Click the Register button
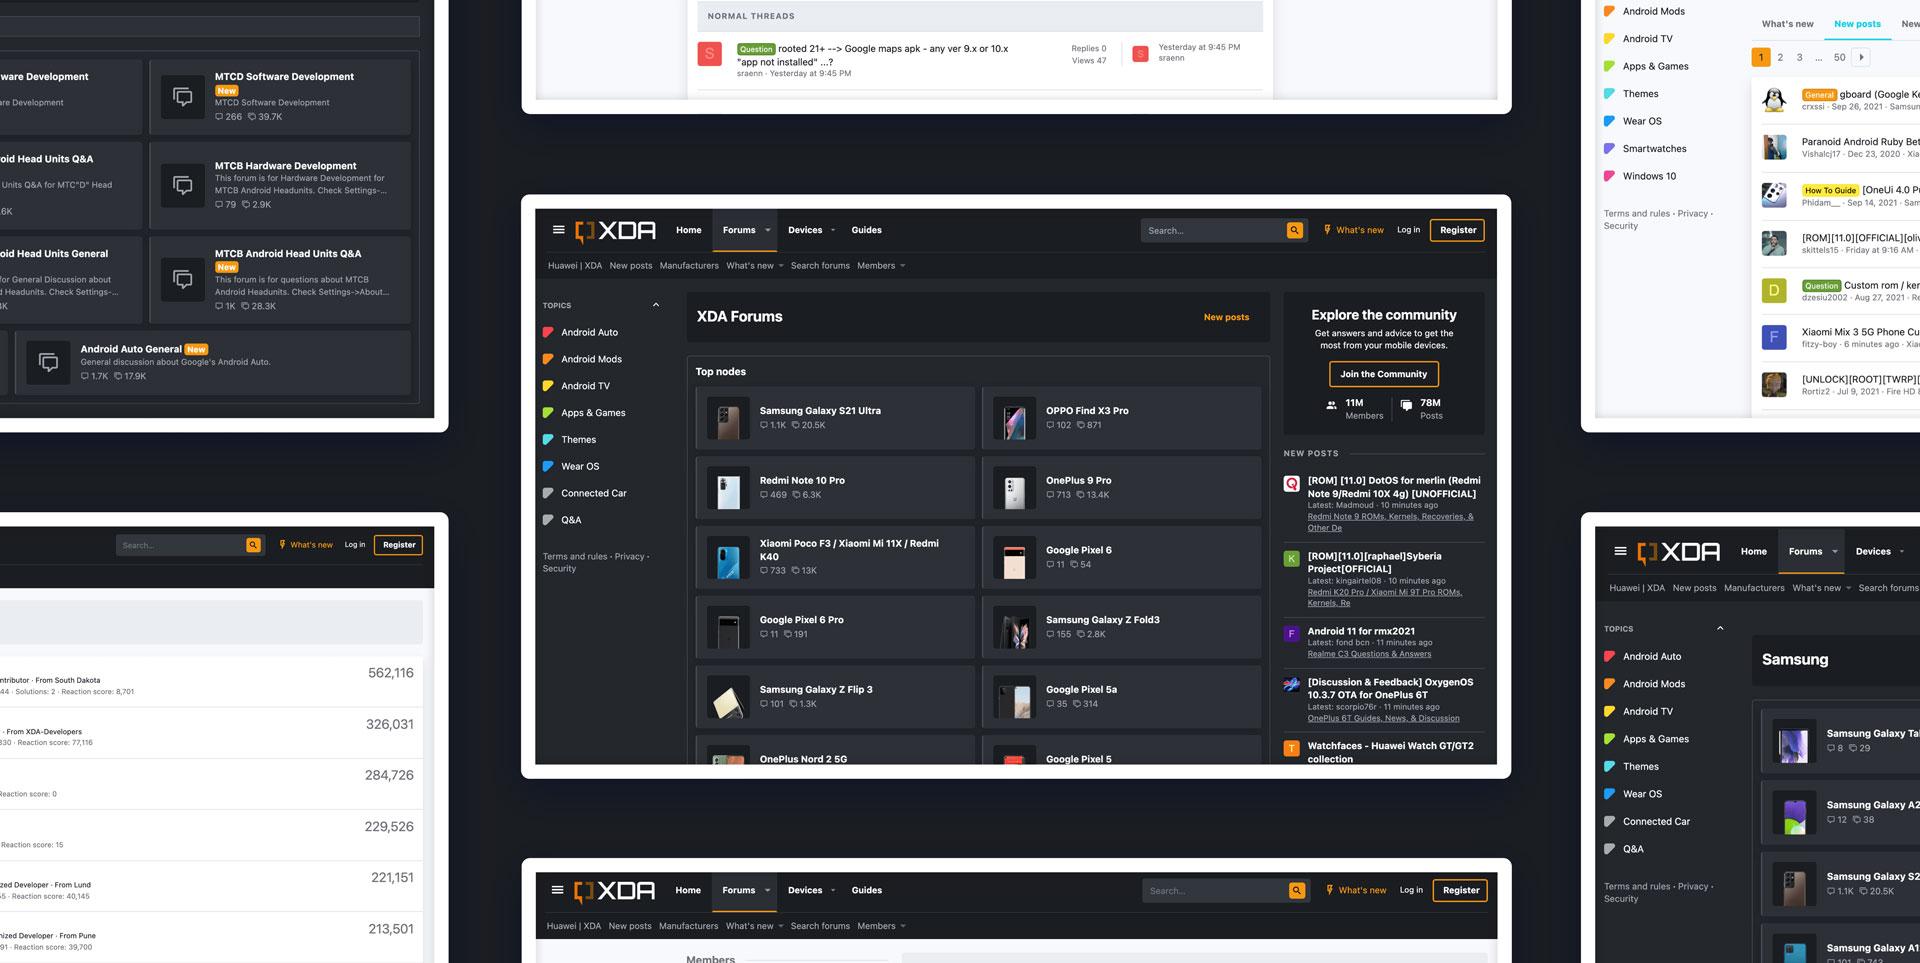 [1457, 230]
